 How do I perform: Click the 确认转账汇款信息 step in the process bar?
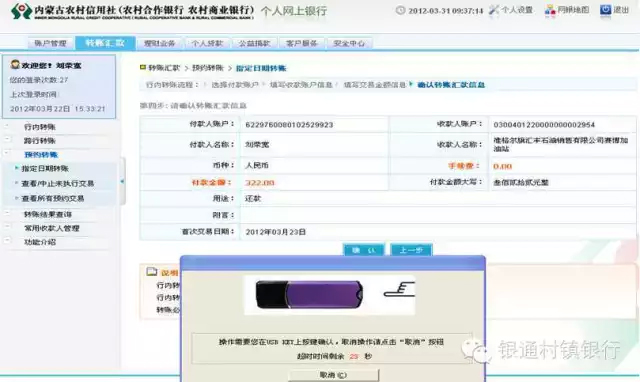coord(451,85)
